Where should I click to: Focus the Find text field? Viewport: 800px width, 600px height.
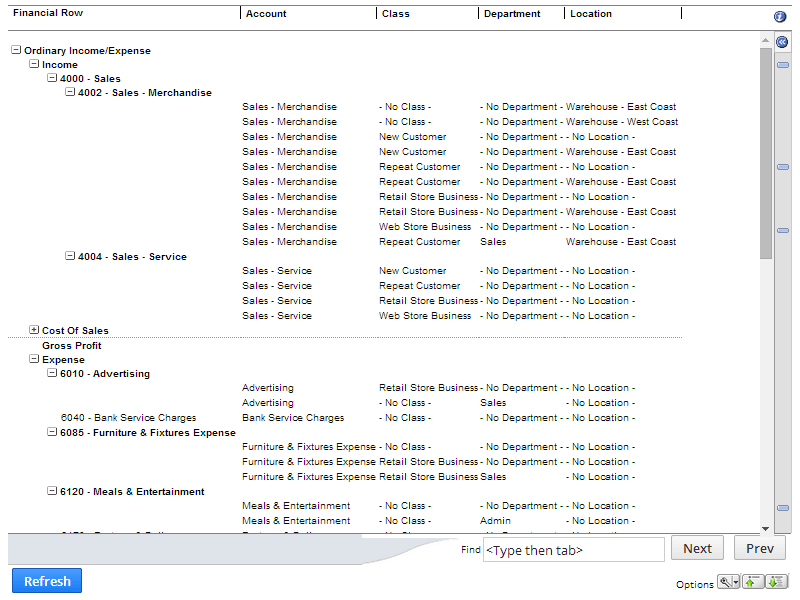point(573,550)
